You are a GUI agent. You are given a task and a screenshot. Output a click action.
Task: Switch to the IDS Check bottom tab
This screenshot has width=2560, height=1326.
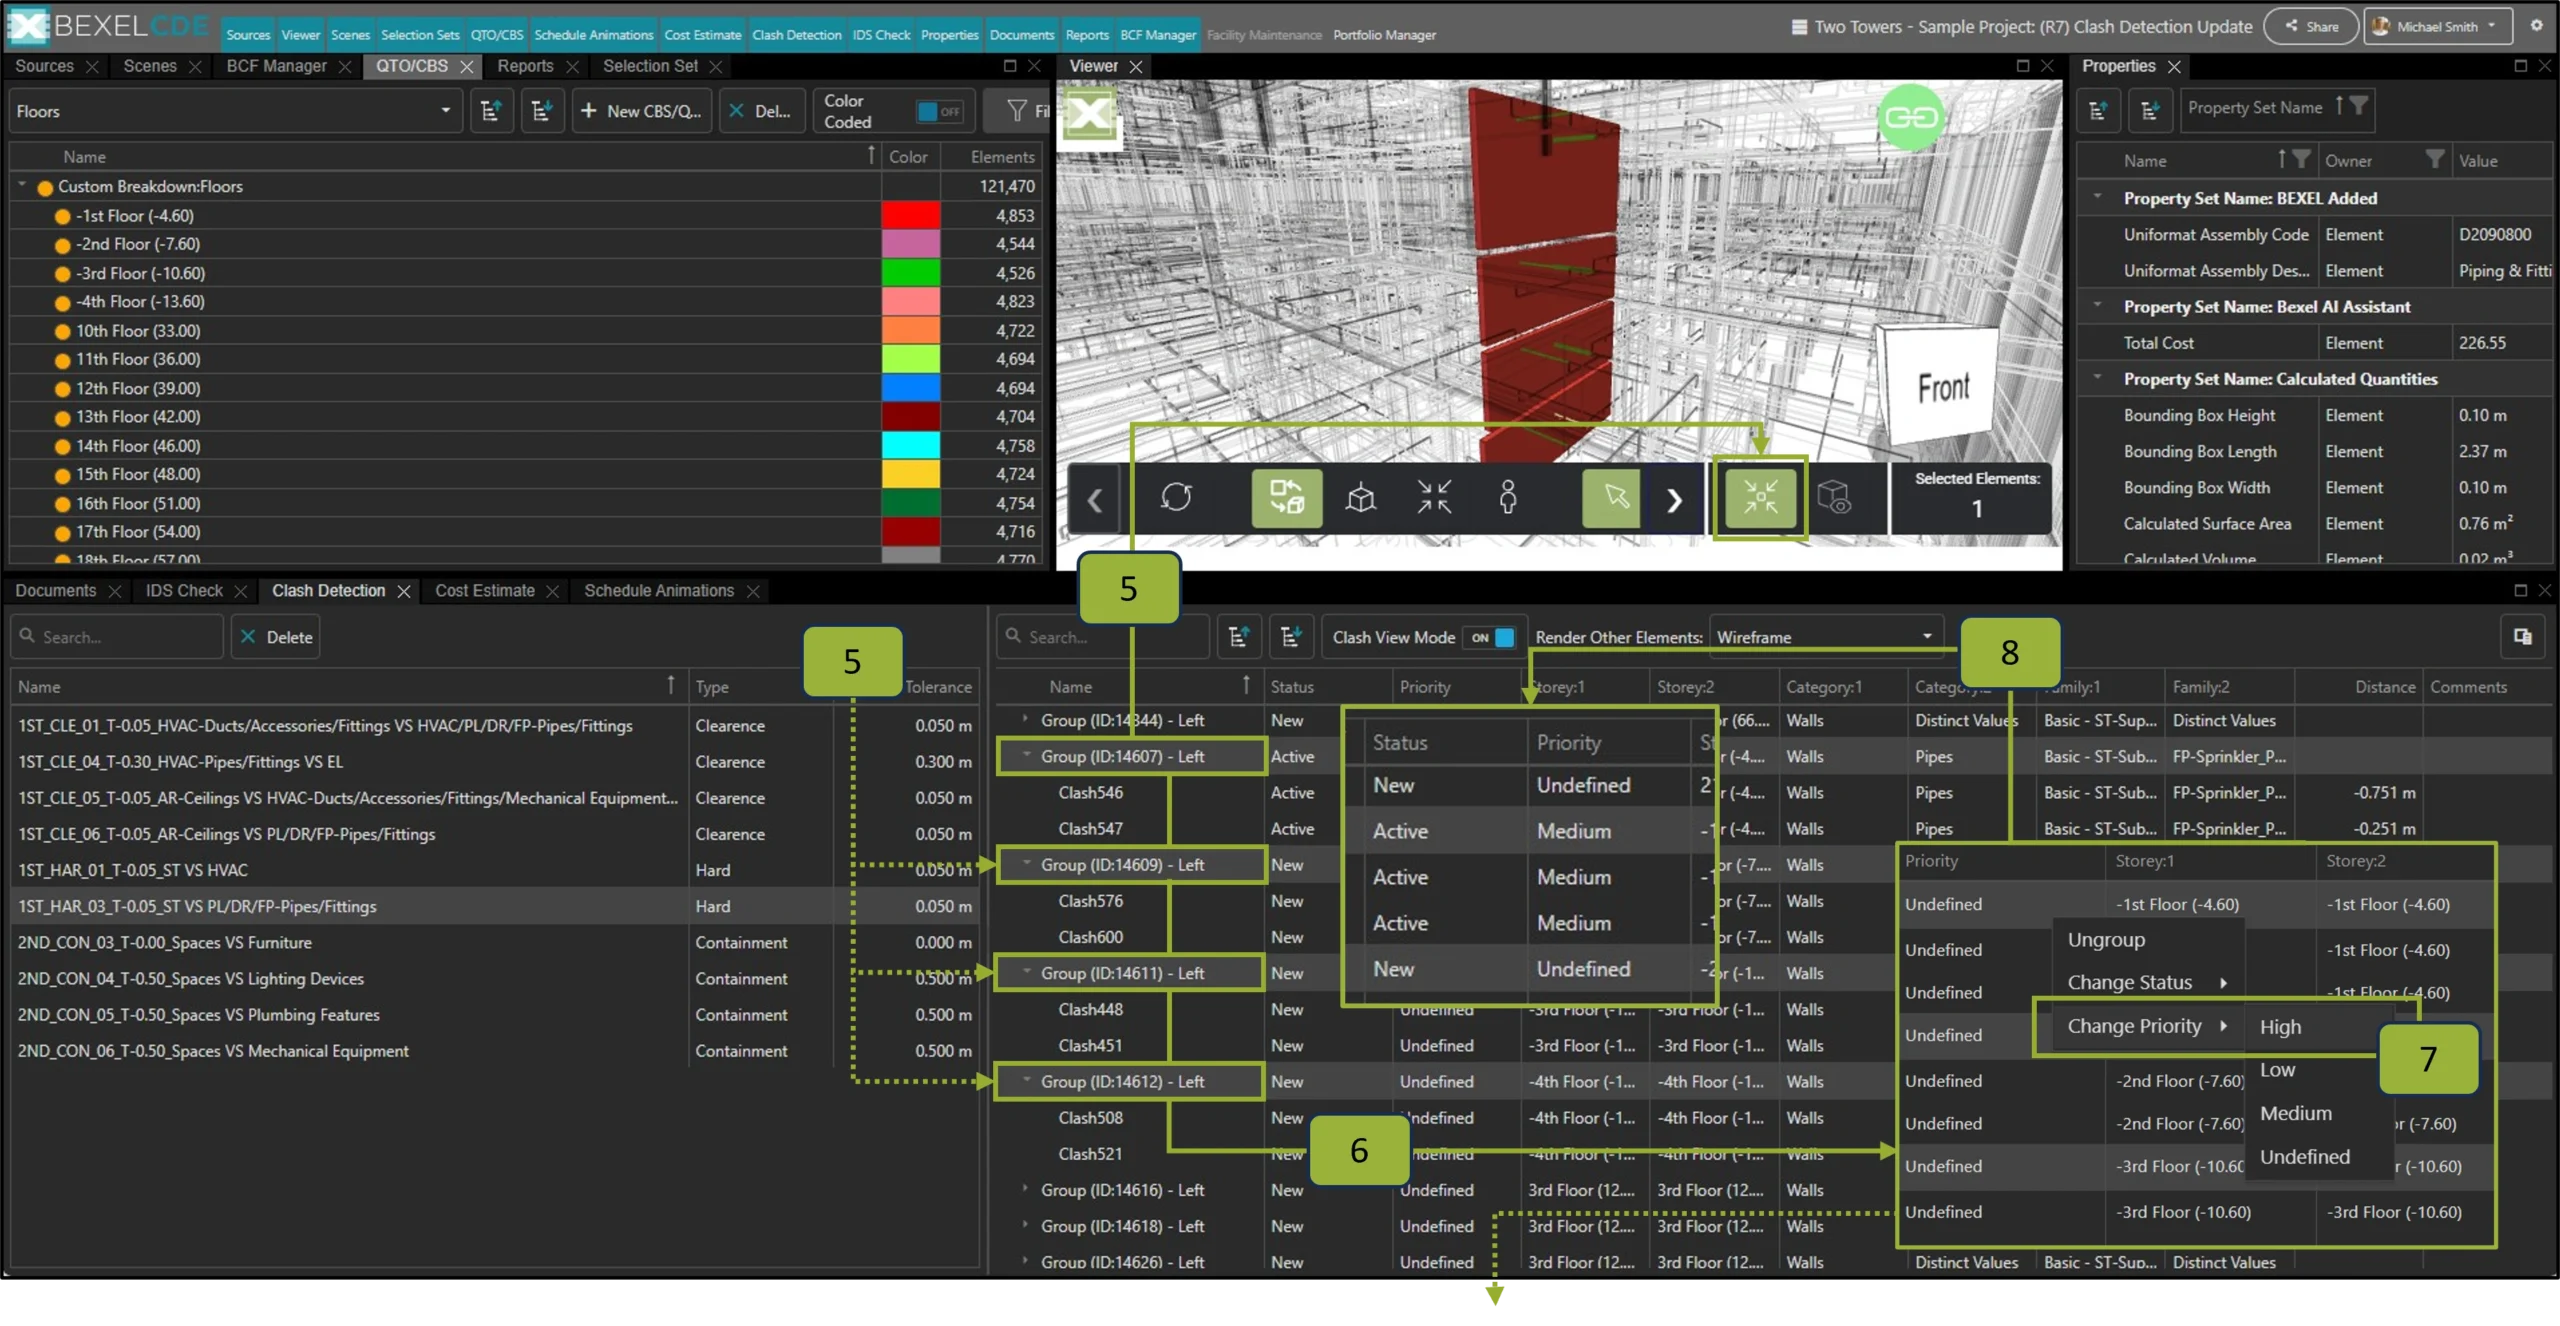(184, 591)
